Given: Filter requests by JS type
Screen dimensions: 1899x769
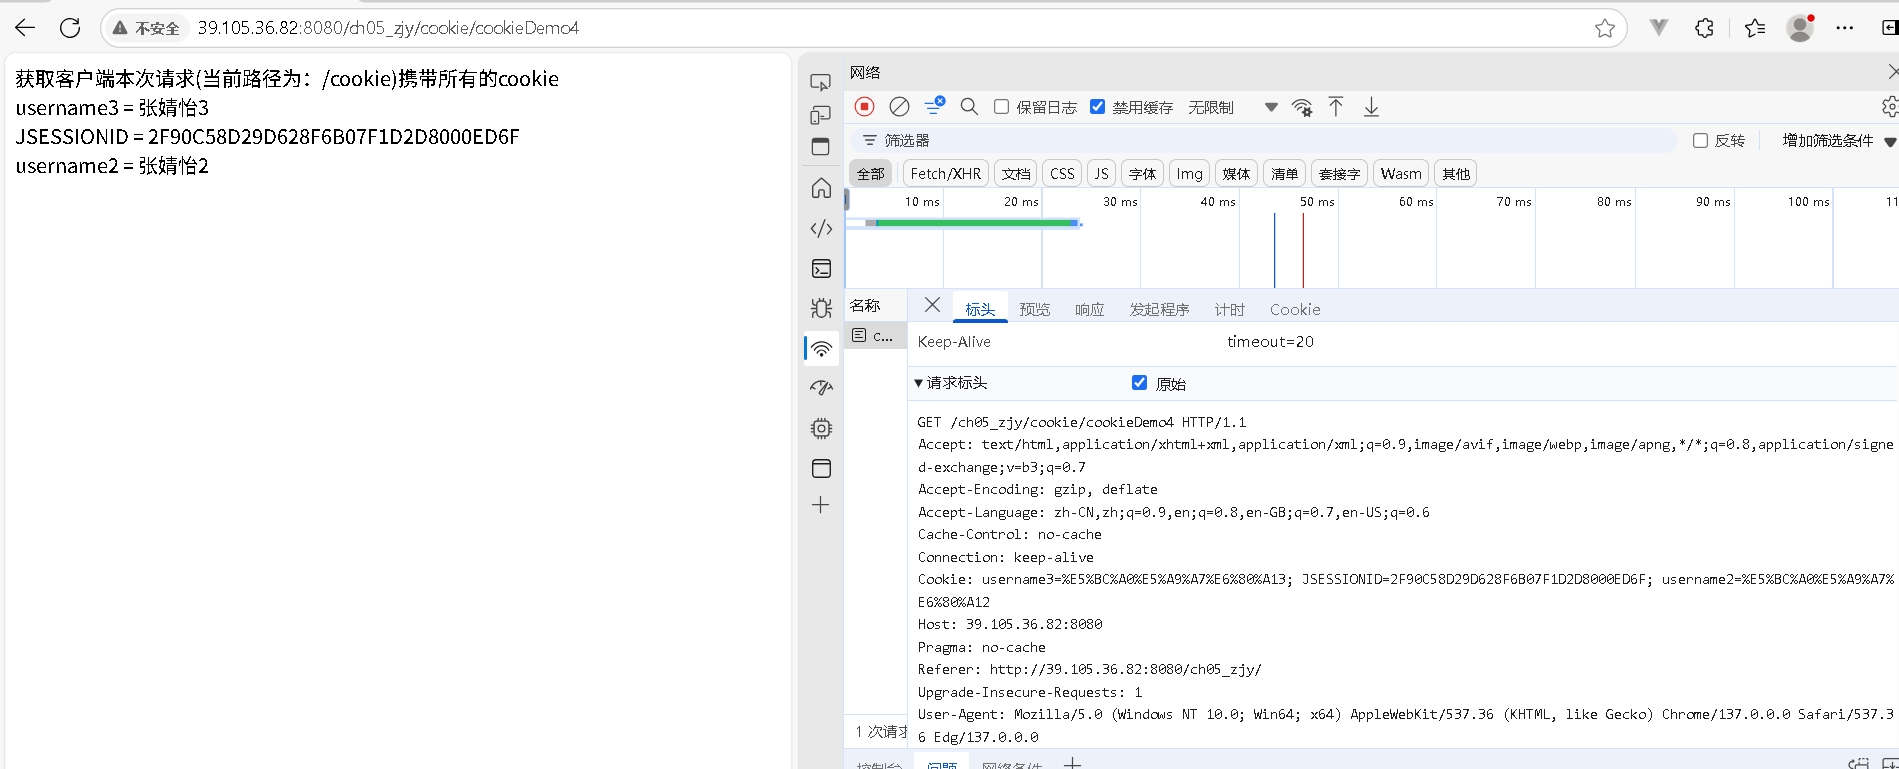Looking at the screenshot, I should point(1101,174).
